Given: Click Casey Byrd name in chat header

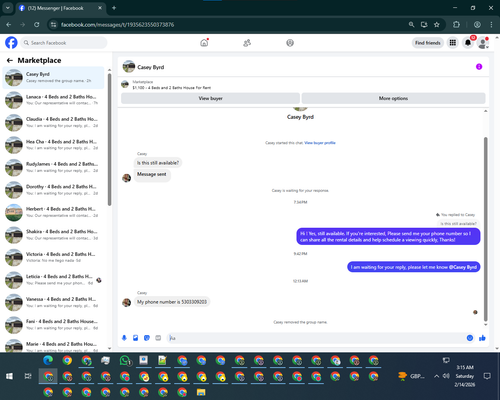Looking at the screenshot, I should [x=151, y=67].
